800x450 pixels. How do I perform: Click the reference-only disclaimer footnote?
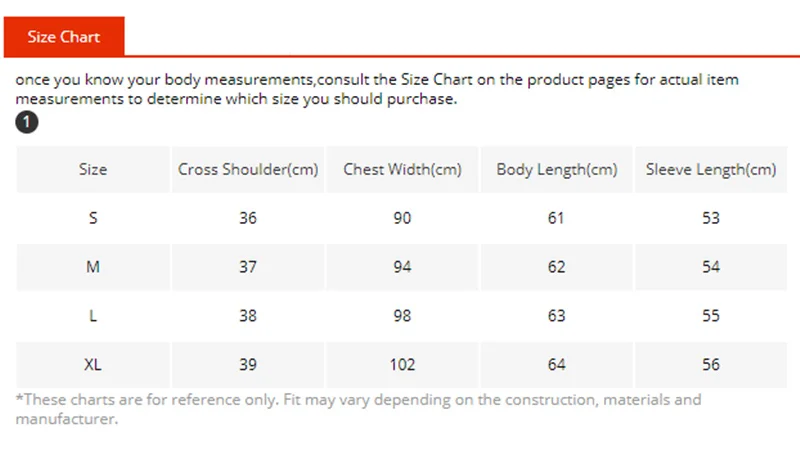[359, 409]
